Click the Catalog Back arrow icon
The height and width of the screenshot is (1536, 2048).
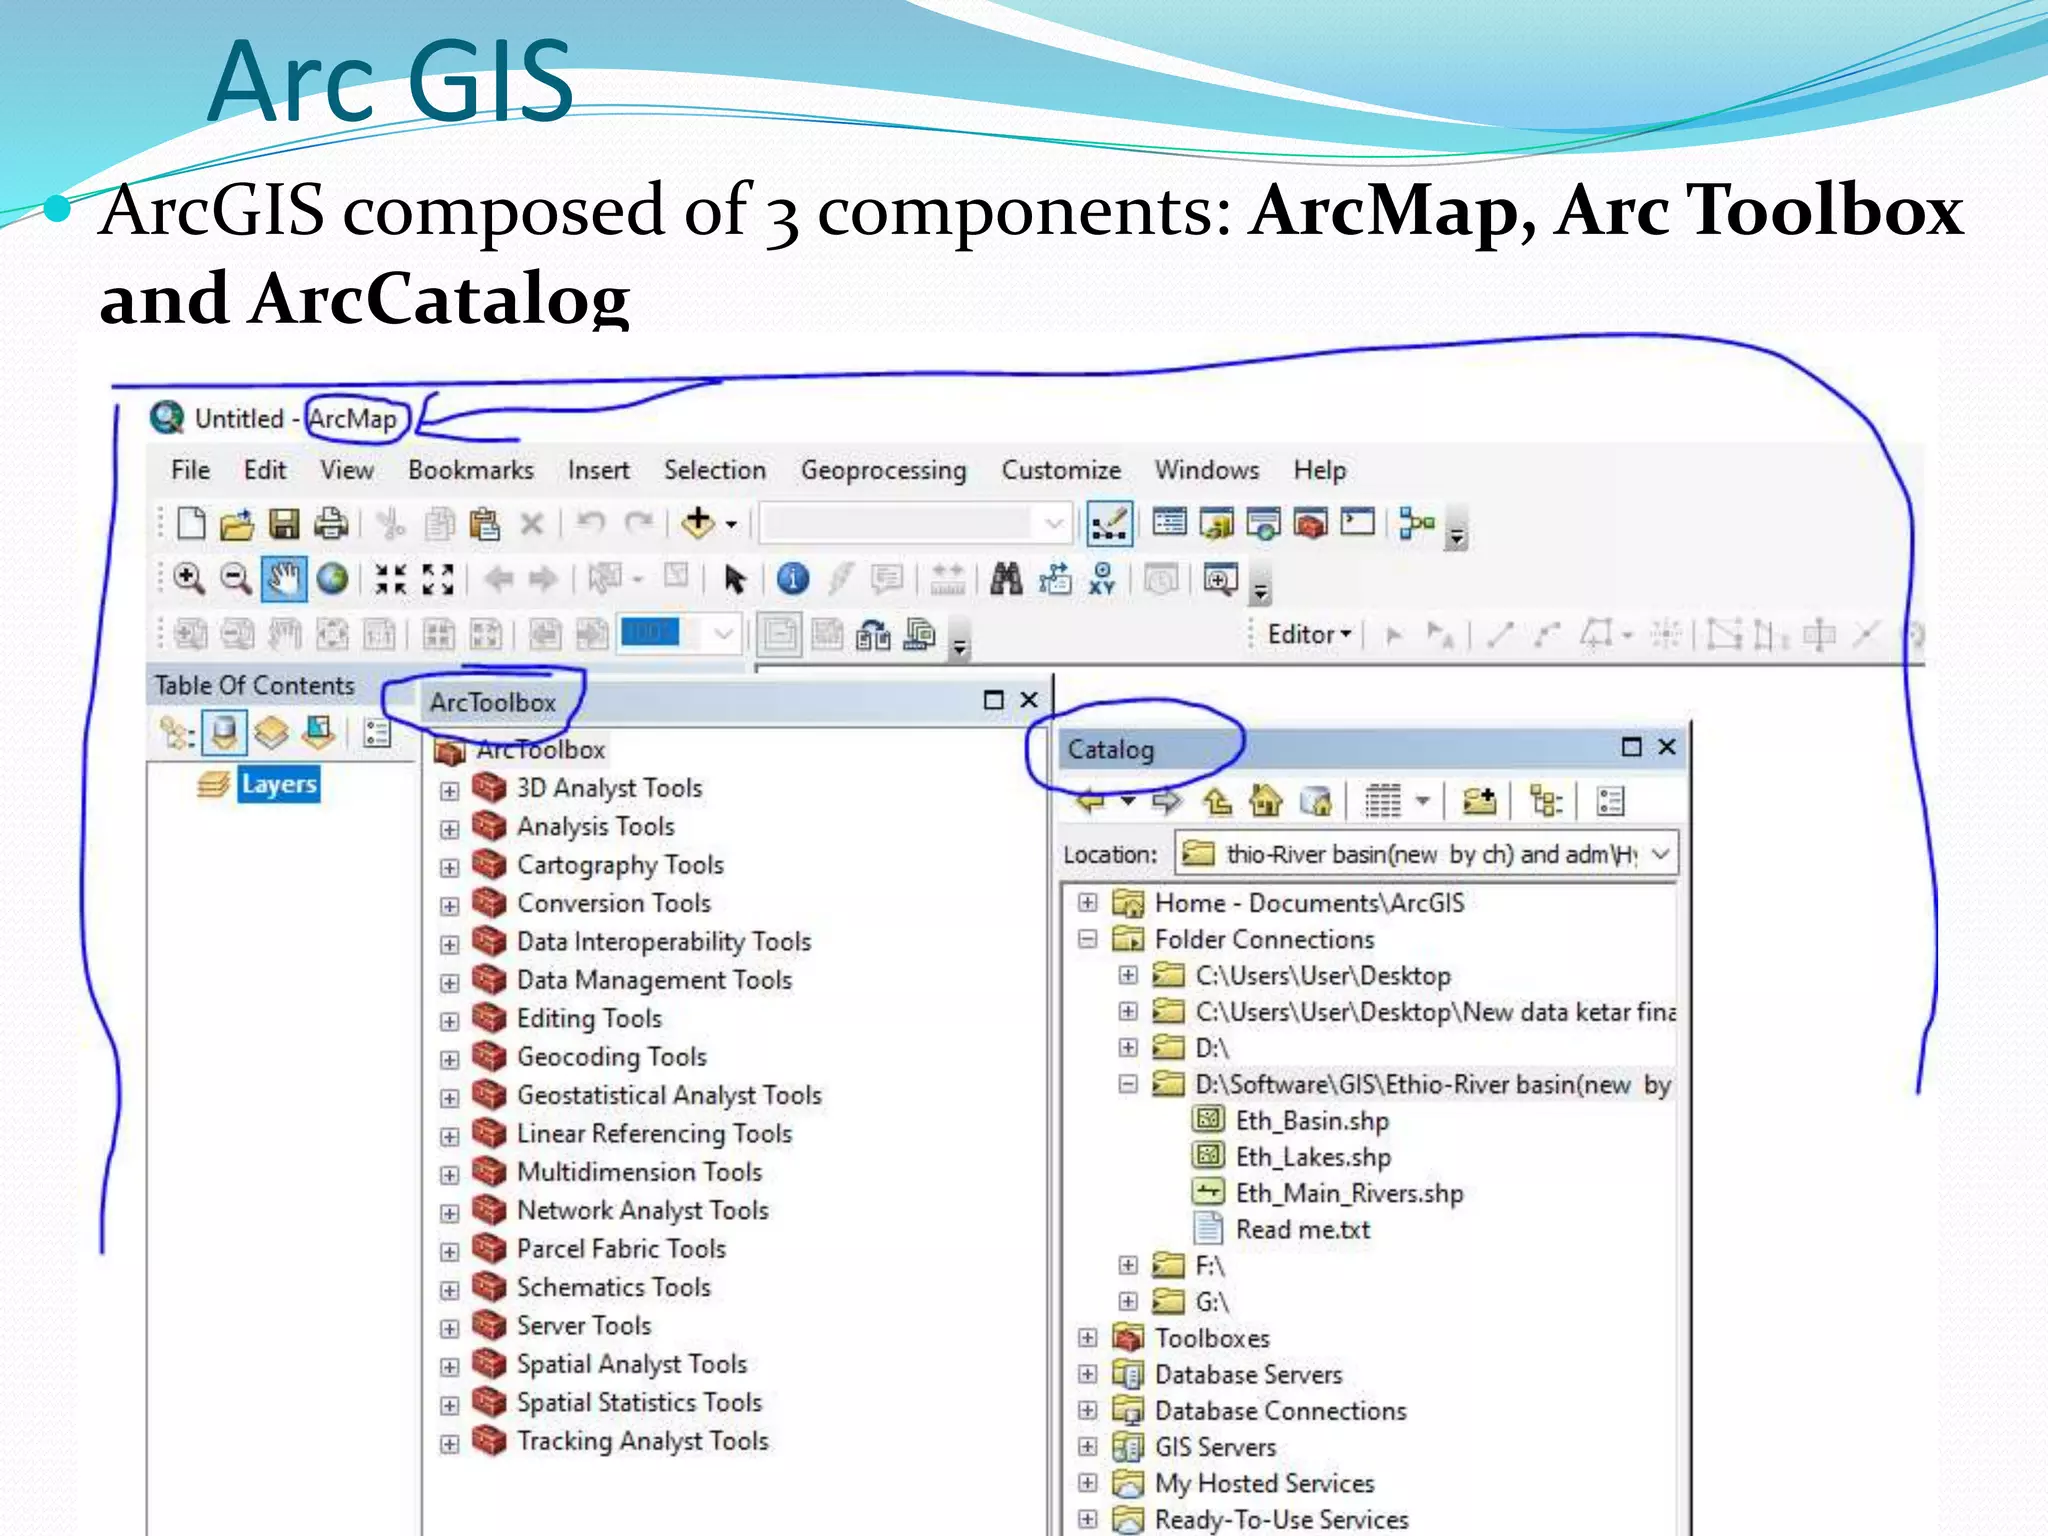pos(1089,801)
